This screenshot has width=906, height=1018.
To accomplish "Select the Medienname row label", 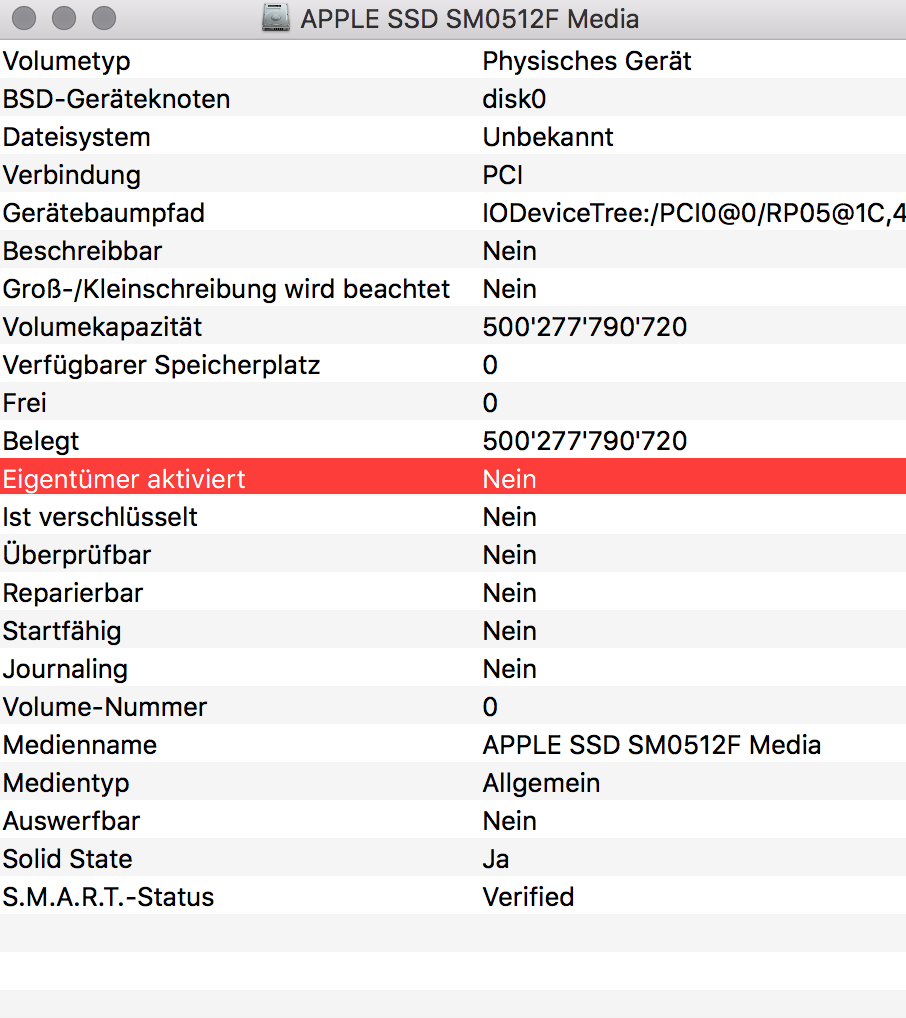I will 80,745.
